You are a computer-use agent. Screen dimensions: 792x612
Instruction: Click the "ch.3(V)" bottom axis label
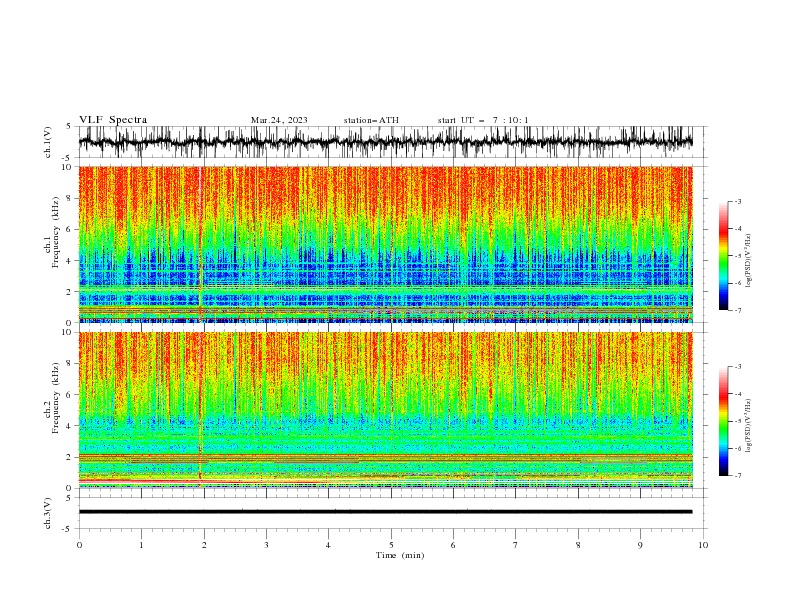48,513
